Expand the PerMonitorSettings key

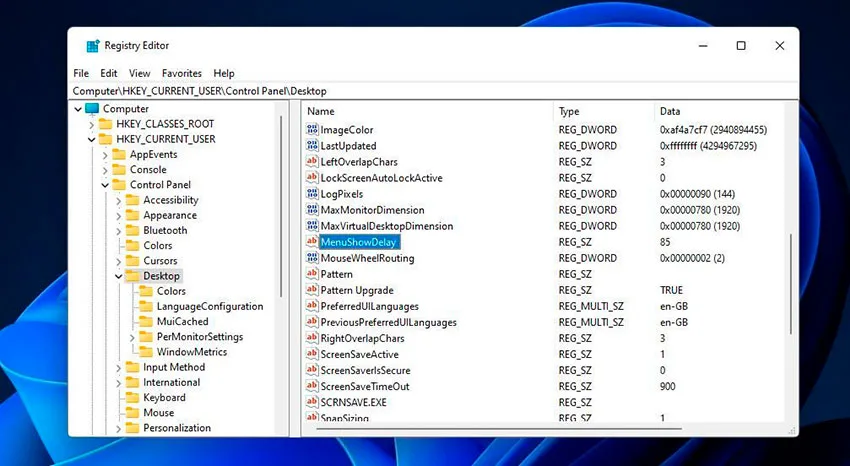(132, 337)
